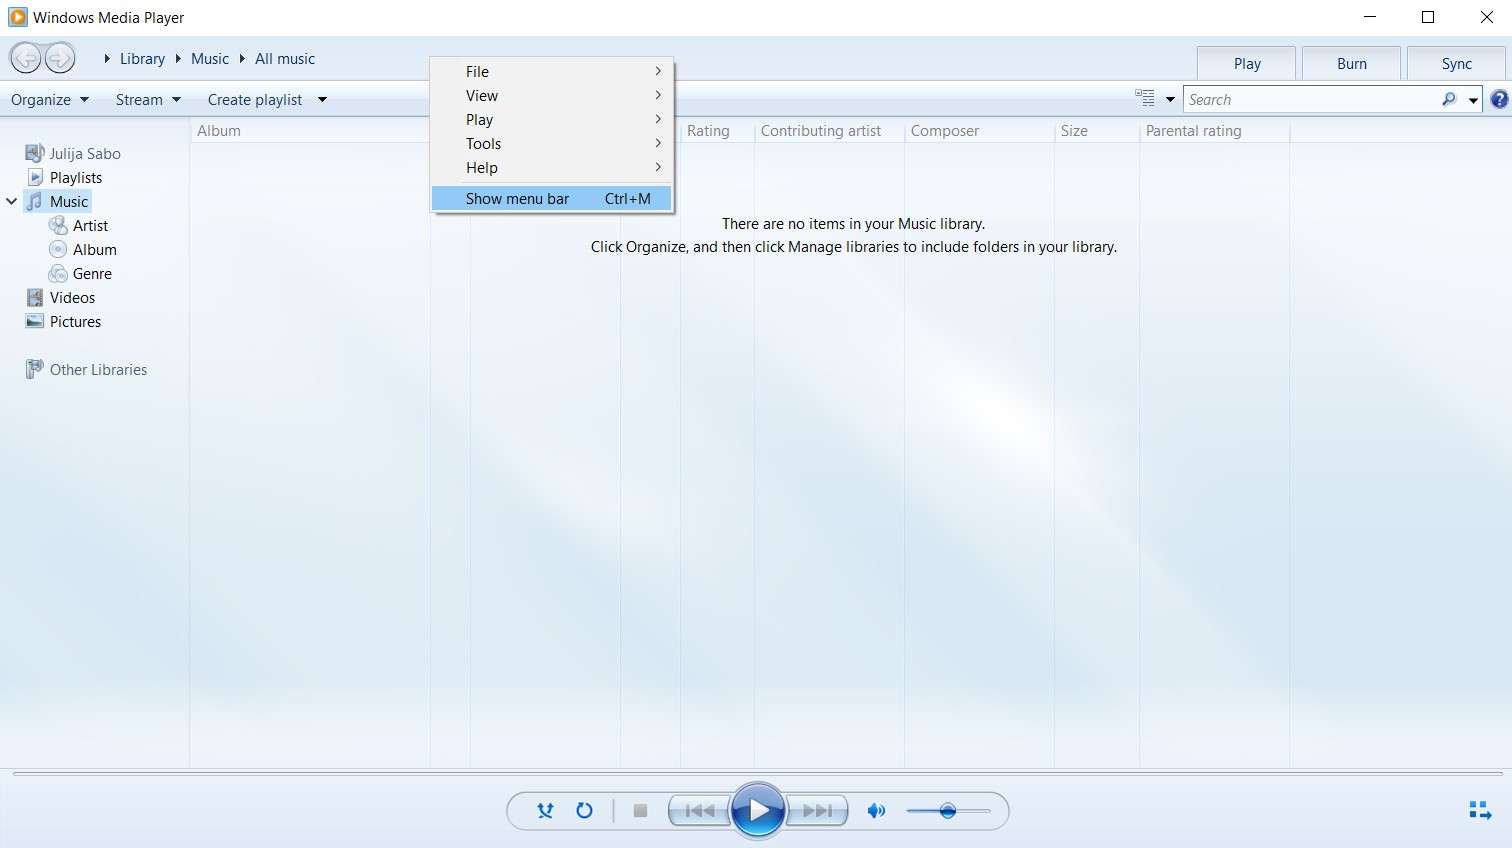Screen dimensions: 1512x848
Task: Adjust the volume slider
Action: pos(948,811)
